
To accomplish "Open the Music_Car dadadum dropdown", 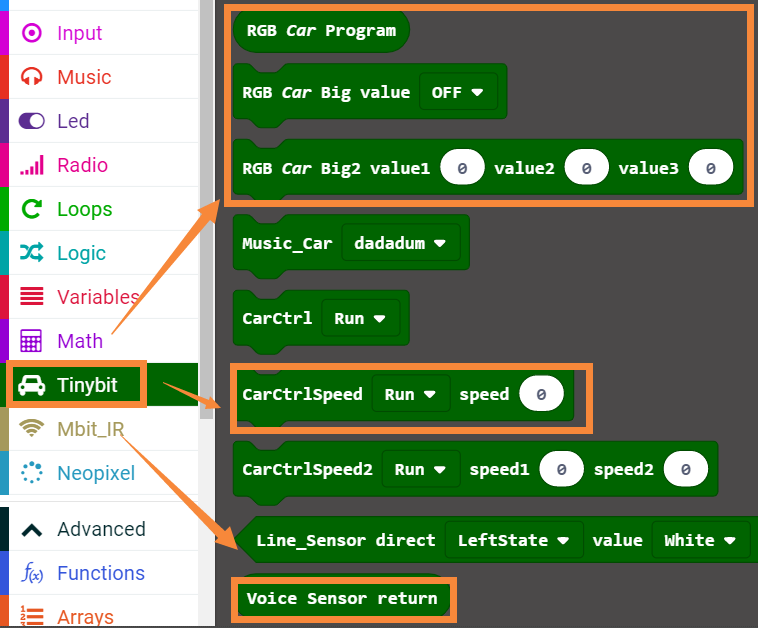I will click(399, 242).
